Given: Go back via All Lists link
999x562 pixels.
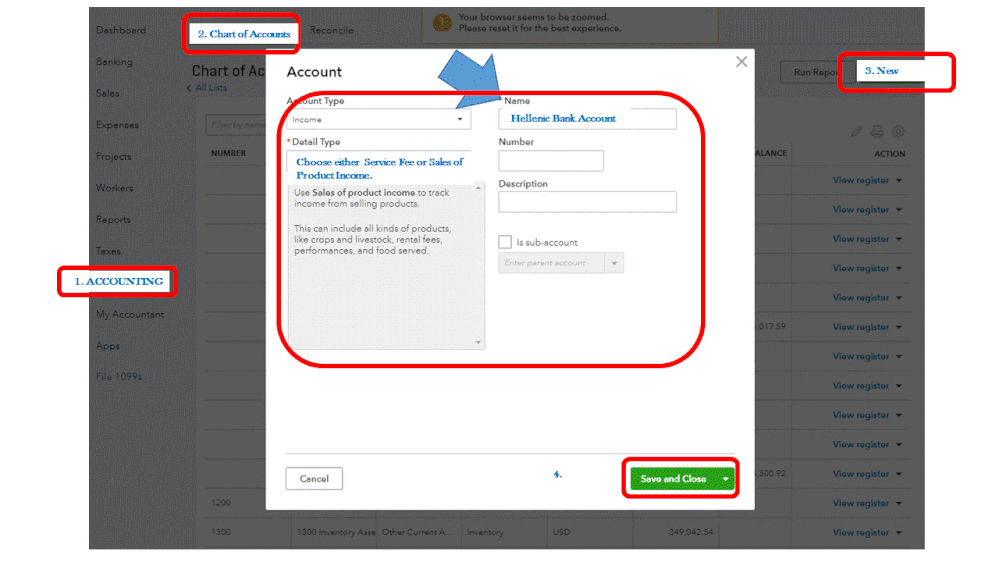Looking at the screenshot, I should click(x=206, y=88).
